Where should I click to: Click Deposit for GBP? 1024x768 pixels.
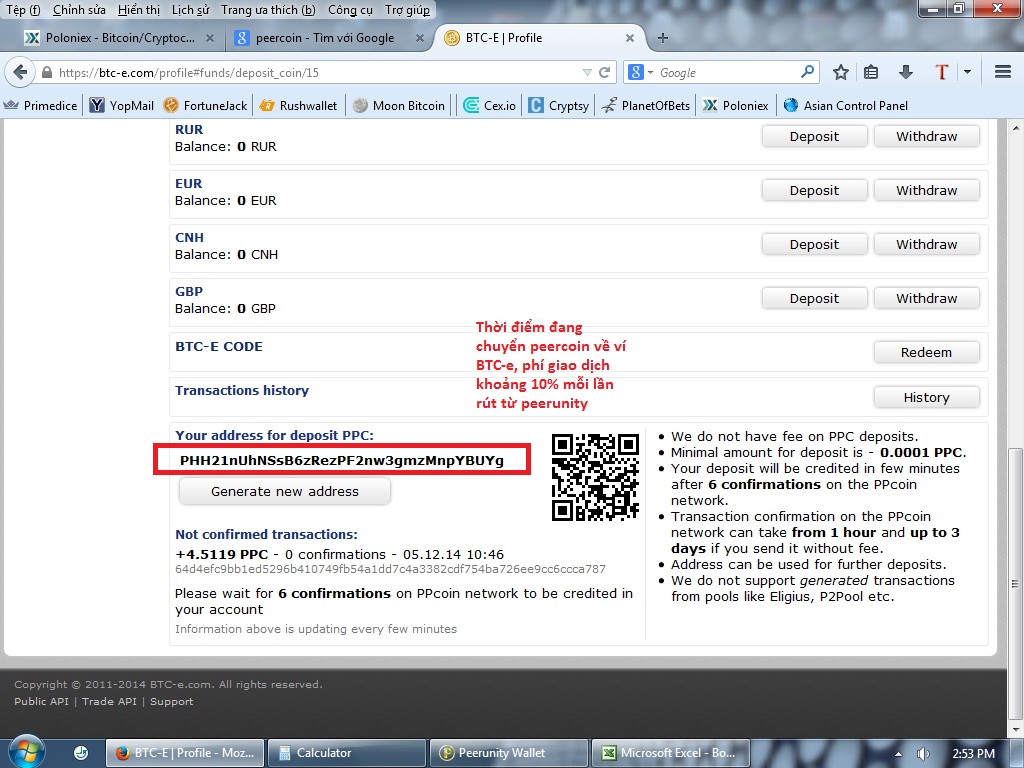814,298
